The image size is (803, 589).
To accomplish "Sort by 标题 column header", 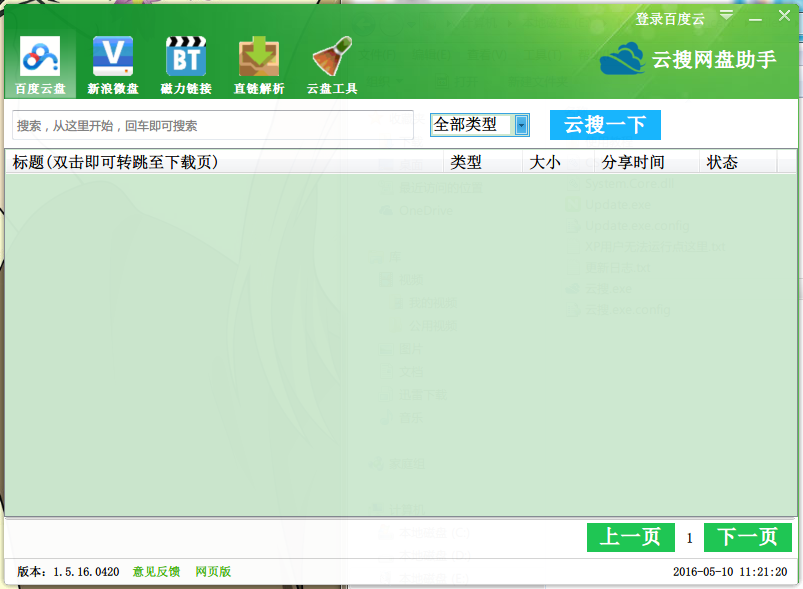I will pyautogui.click(x=224, y=162).
